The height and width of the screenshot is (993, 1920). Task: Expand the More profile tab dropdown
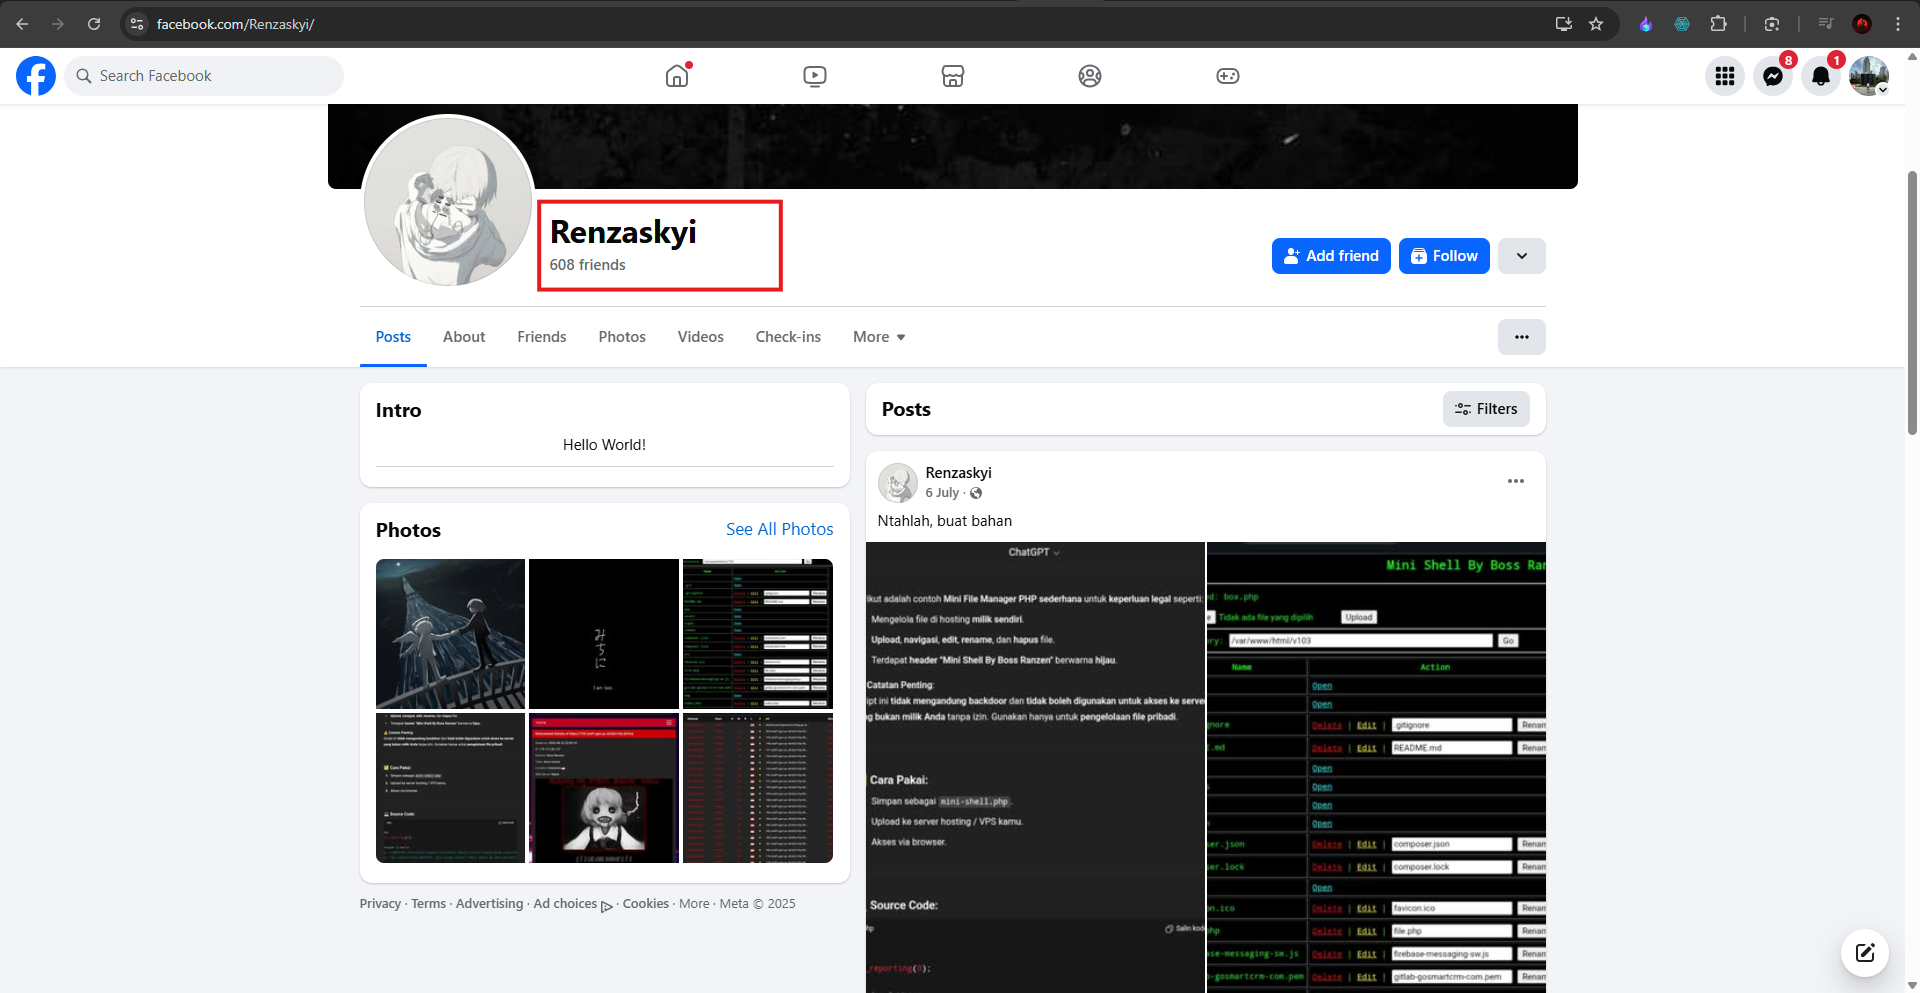point(879,337)
